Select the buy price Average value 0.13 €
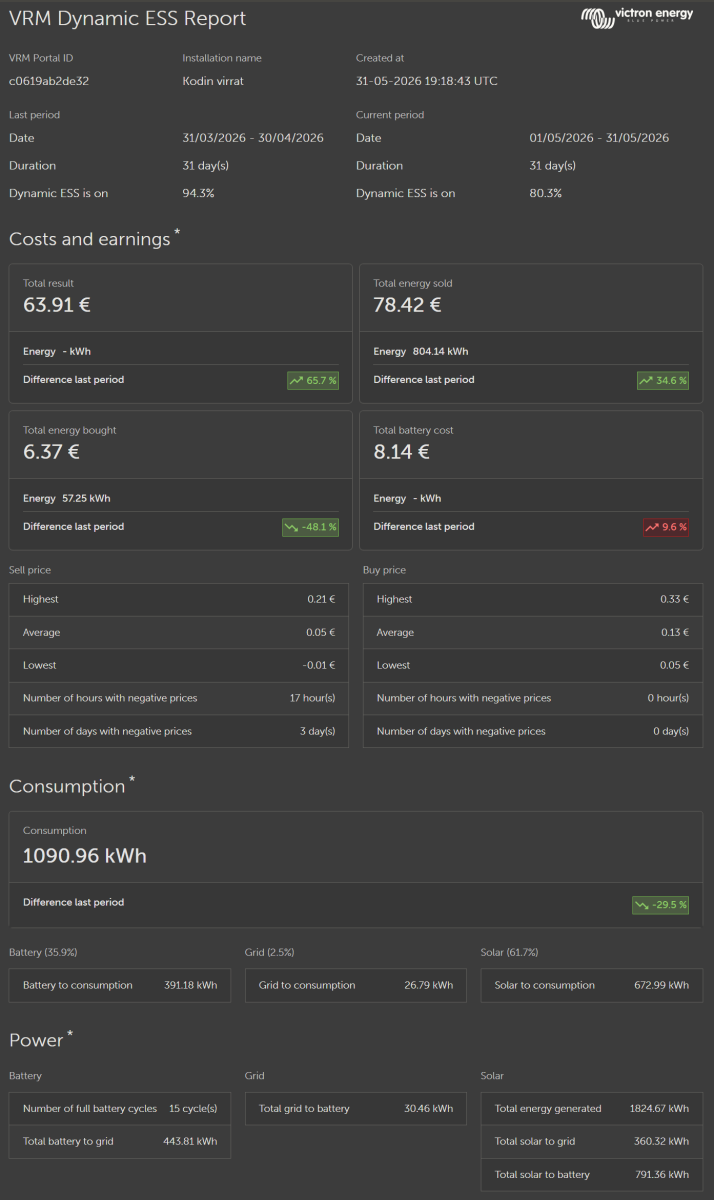This screenshot has width=714, height=1200. pyautogui.click(x=675, y=632)
